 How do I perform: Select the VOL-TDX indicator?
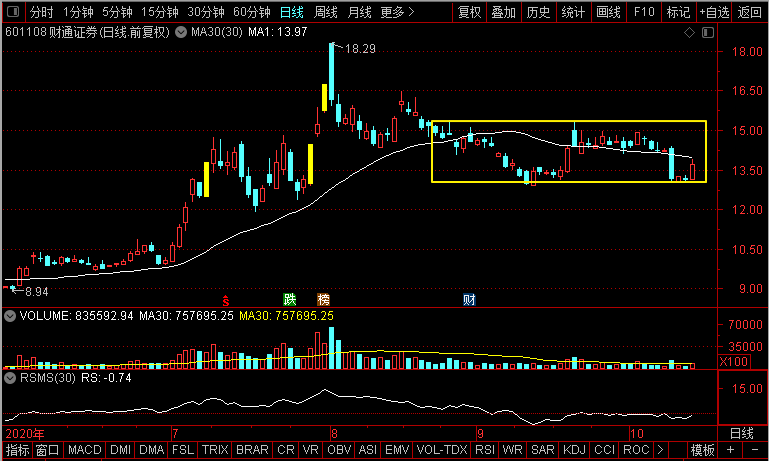(x=442, y=450)
